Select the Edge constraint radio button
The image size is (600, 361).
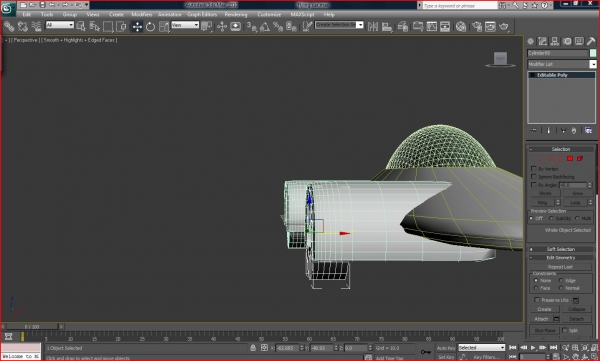(561, 281)
